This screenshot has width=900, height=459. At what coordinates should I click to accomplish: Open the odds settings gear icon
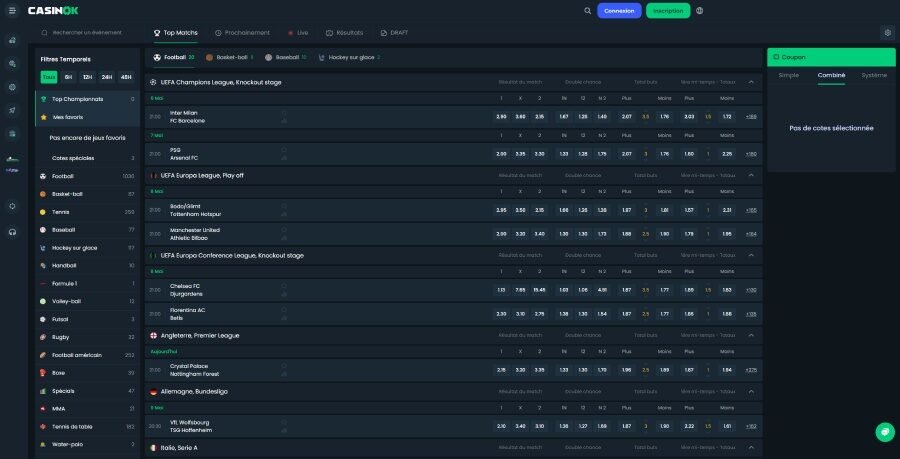[887, 33]
